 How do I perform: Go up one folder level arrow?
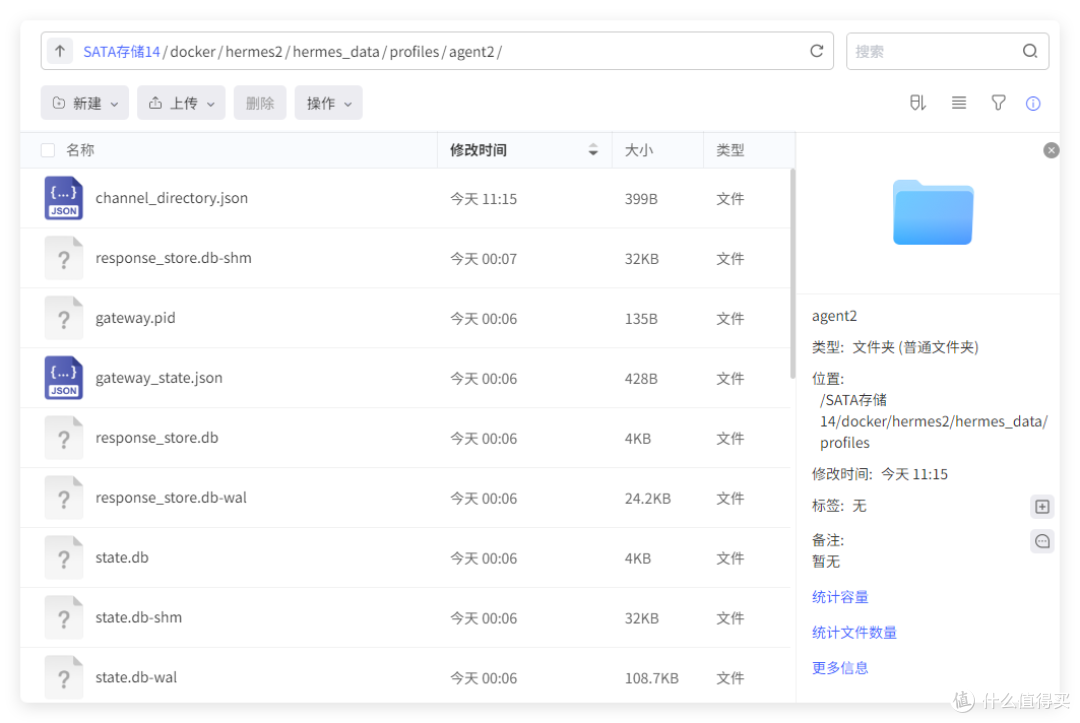[60, 51]
